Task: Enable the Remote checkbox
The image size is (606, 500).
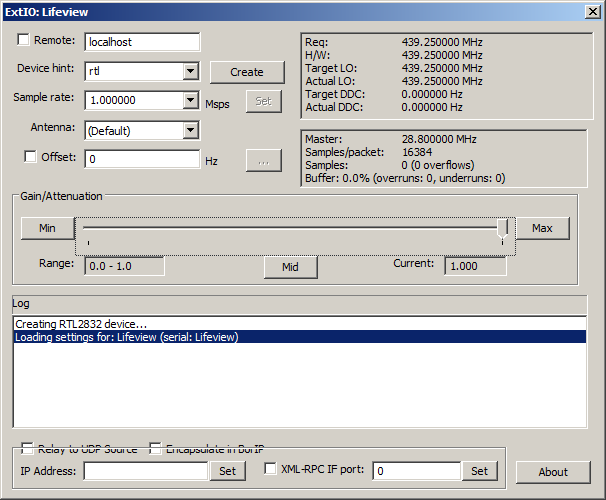Action: [x=24, y=41]
